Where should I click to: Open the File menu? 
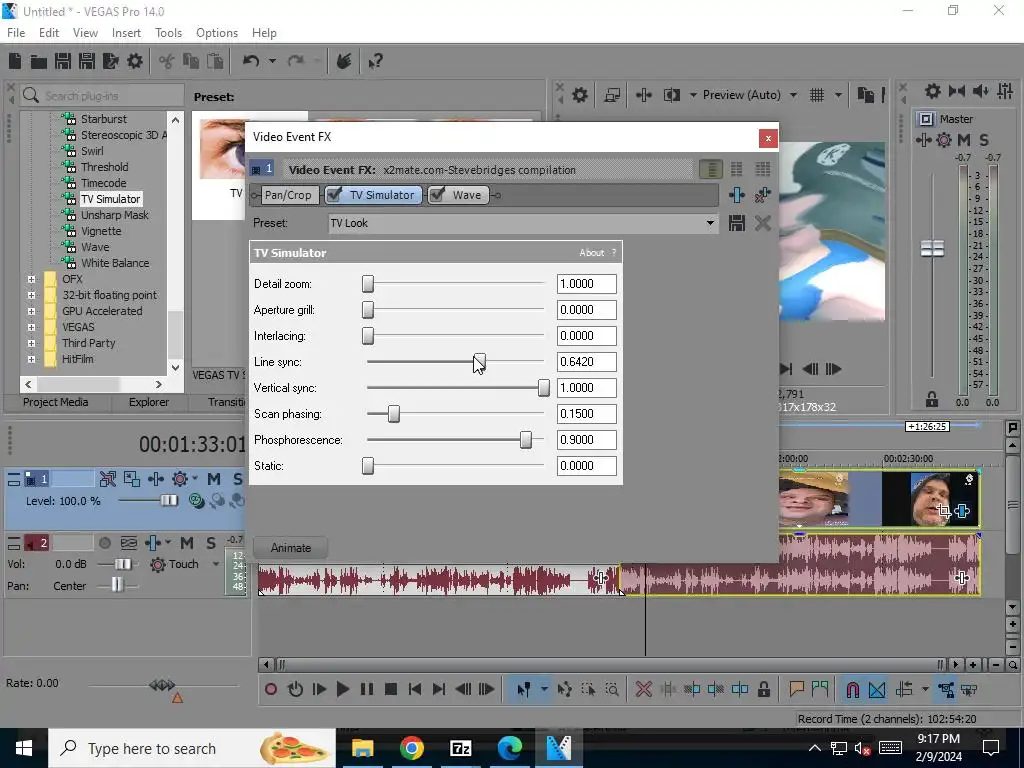point(16,33)
